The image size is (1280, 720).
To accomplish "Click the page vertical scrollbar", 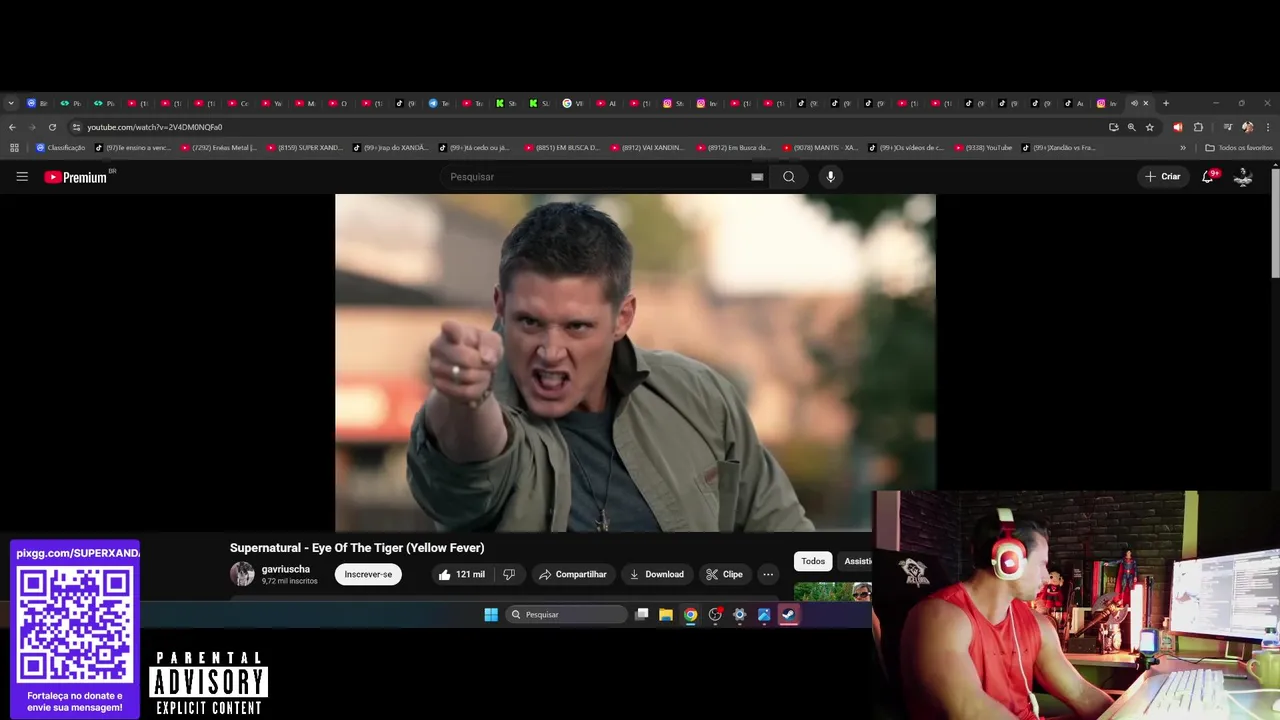I will (1275, 223).
